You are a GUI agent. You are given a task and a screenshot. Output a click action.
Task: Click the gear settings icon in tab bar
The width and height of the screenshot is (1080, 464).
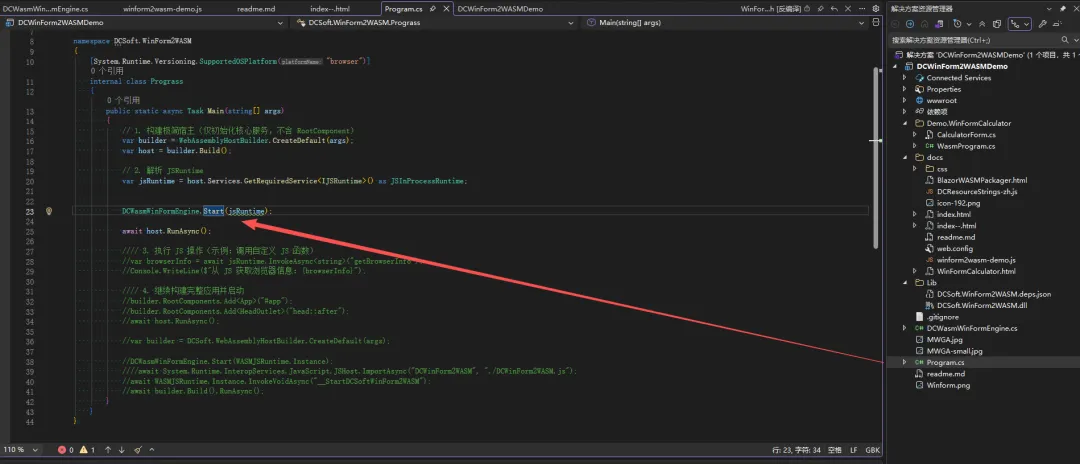[x=875, y=9]
